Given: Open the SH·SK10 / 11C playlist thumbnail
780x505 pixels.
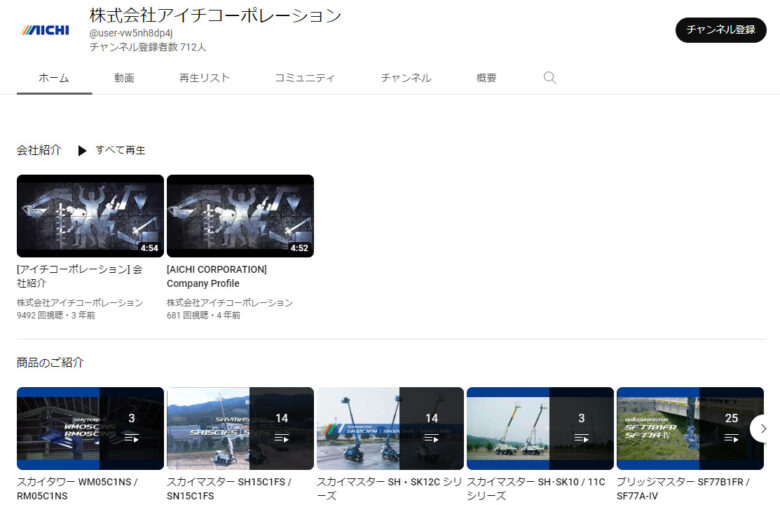Looking at the screenshot, I should pyautogui.click(x=540, y=428).
